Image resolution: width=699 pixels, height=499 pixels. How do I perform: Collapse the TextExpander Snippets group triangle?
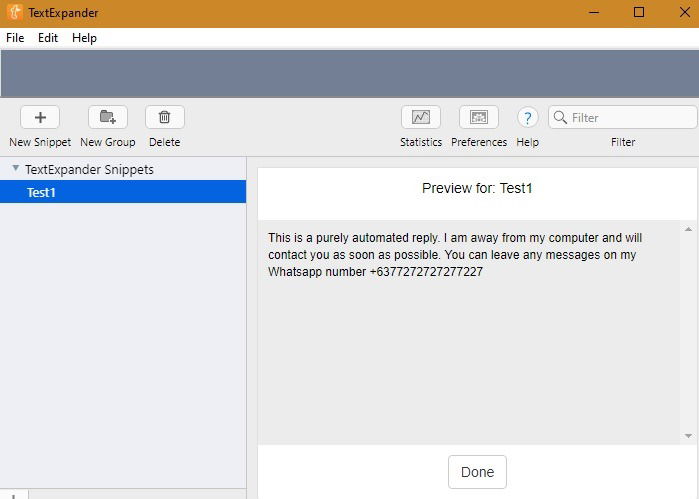(x=16, y=168)
